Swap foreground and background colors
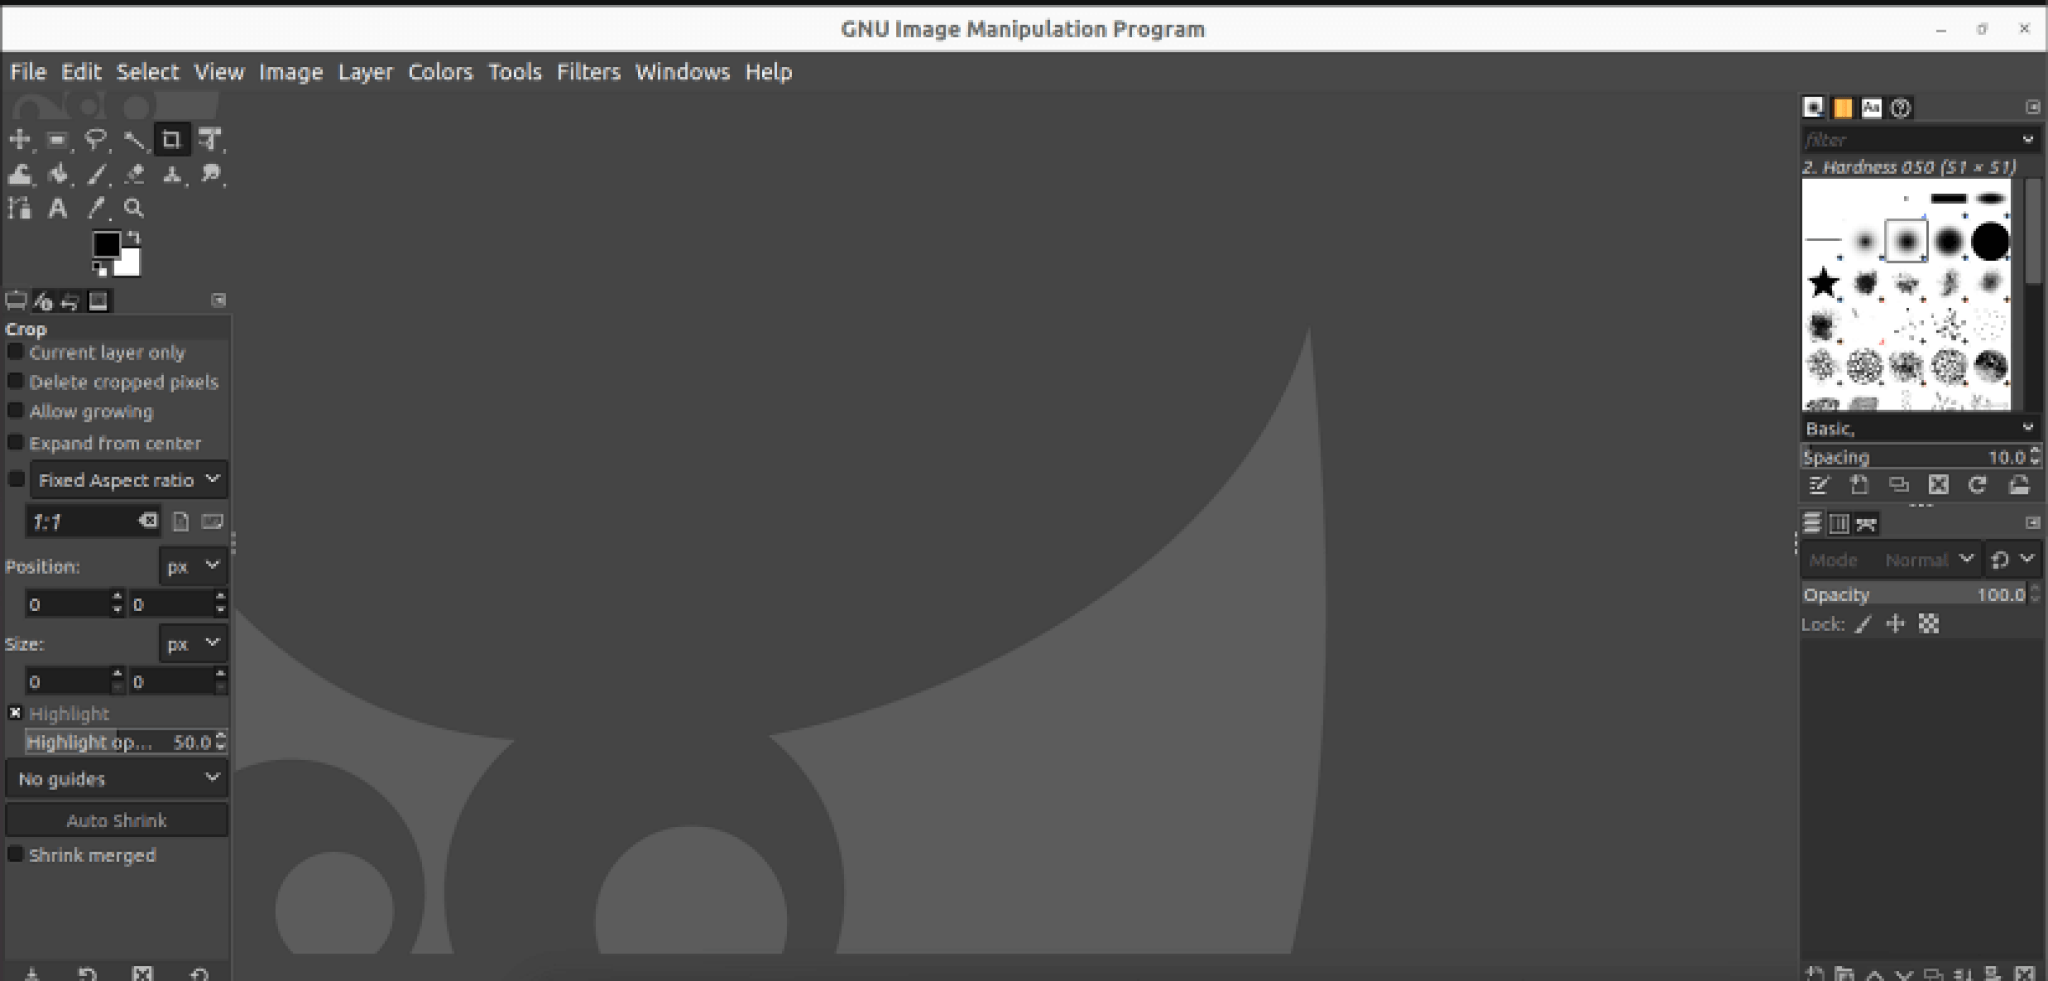 pos(133,238)
